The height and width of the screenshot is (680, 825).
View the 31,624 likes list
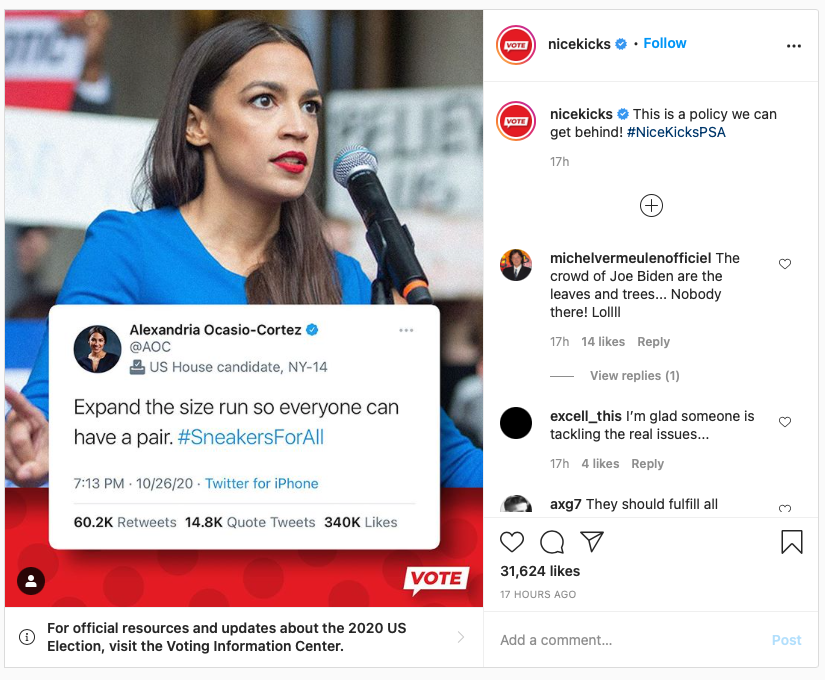coord(540,571)
